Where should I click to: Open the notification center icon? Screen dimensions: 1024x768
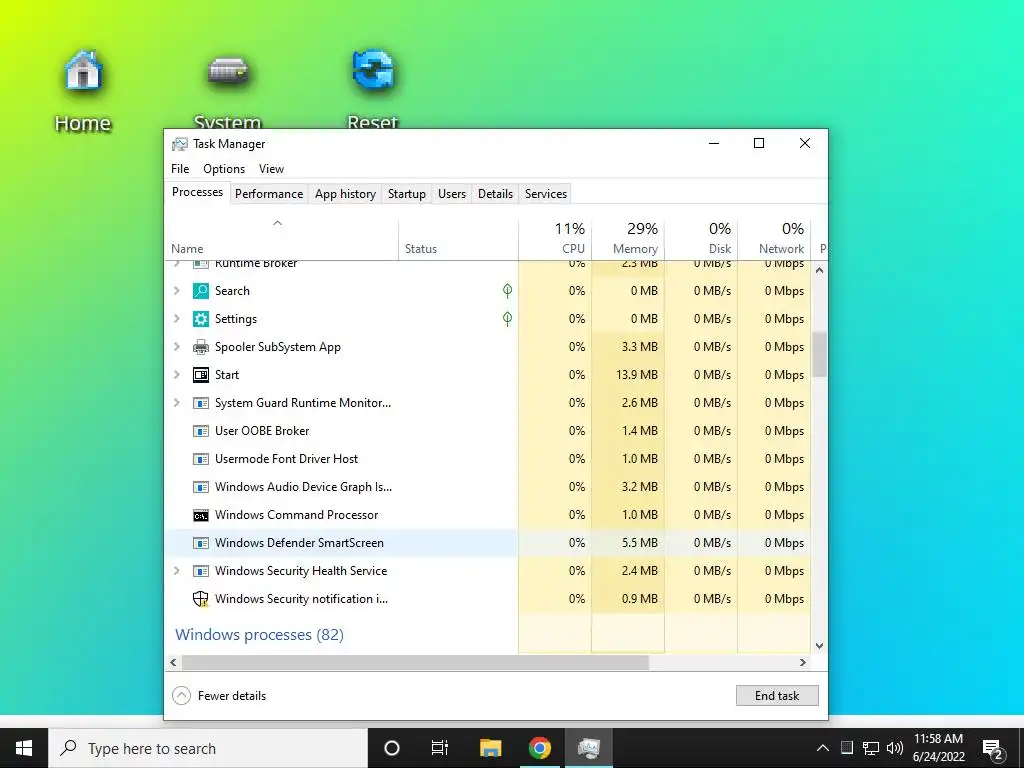pyautogui.click(x=993, y=748)
